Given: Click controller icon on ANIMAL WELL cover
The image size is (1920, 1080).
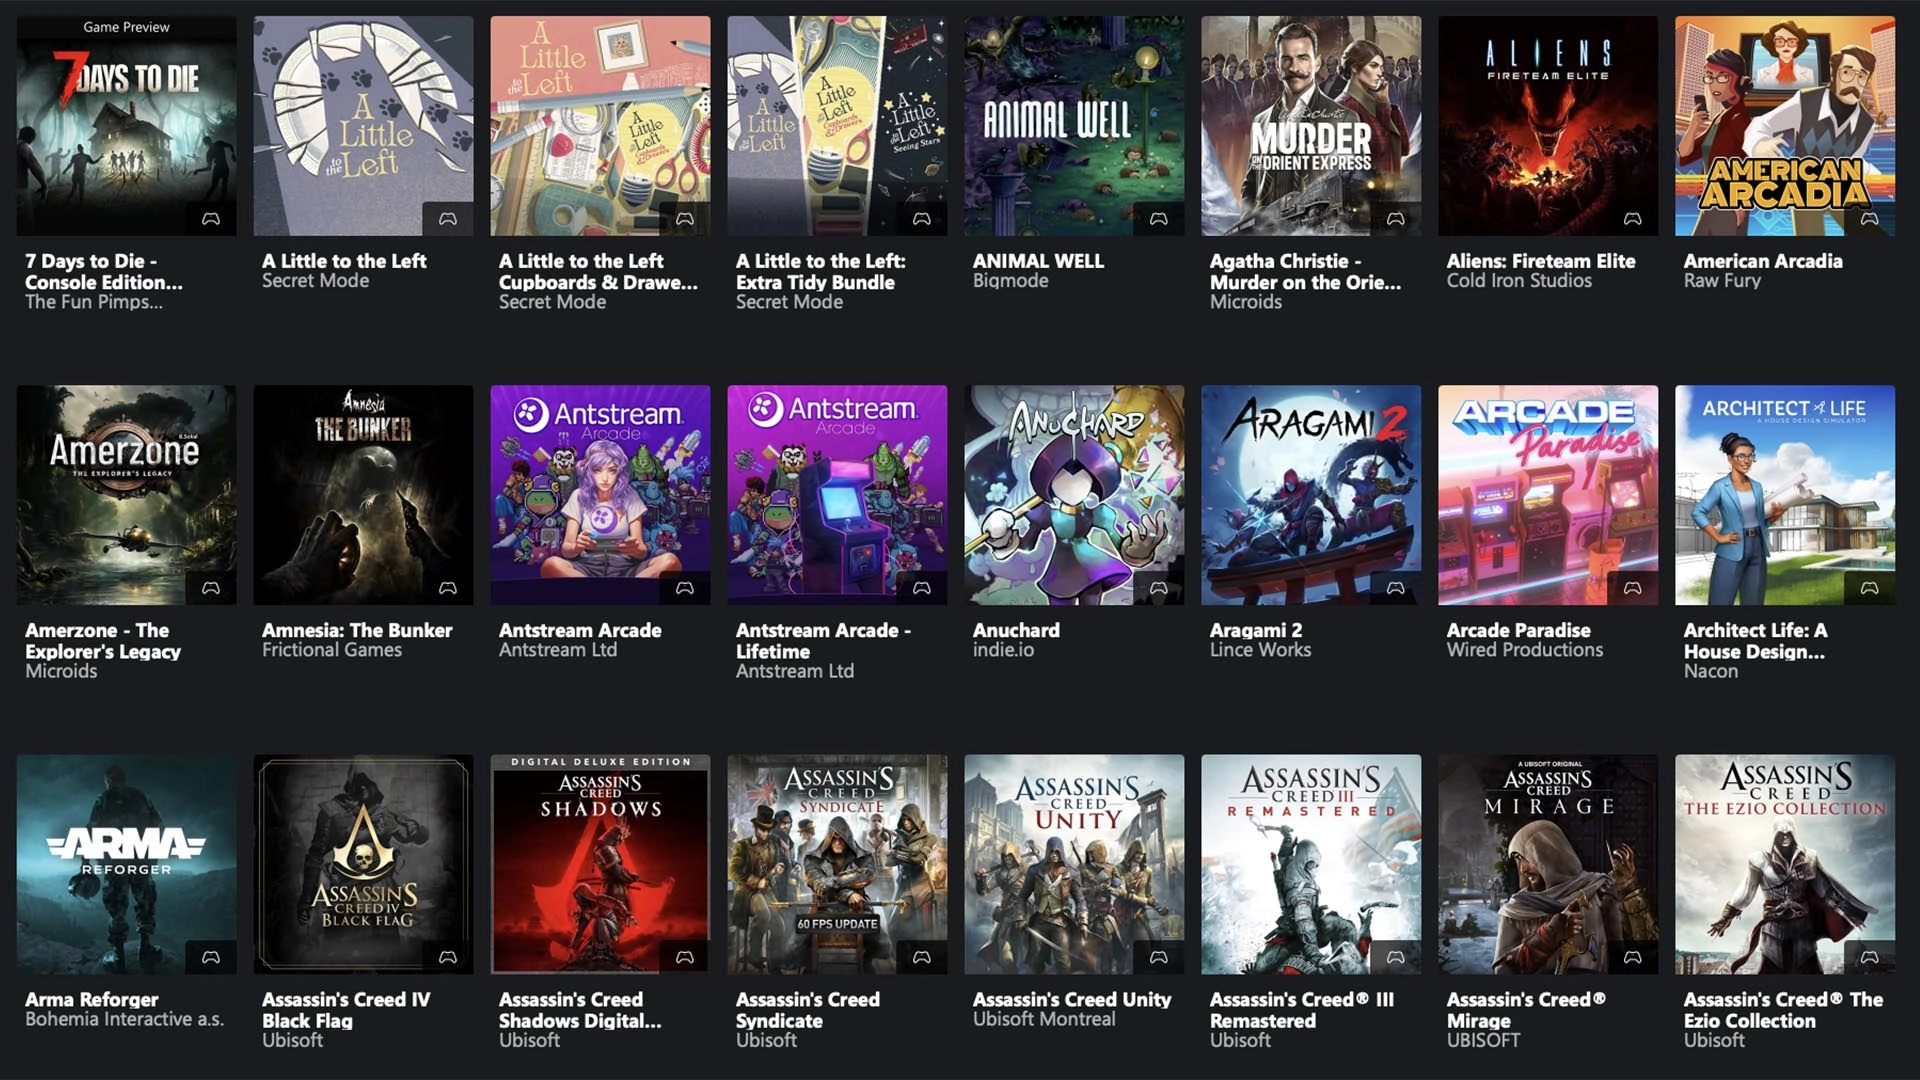Looking at the screenshot, I should point(1159,218).
